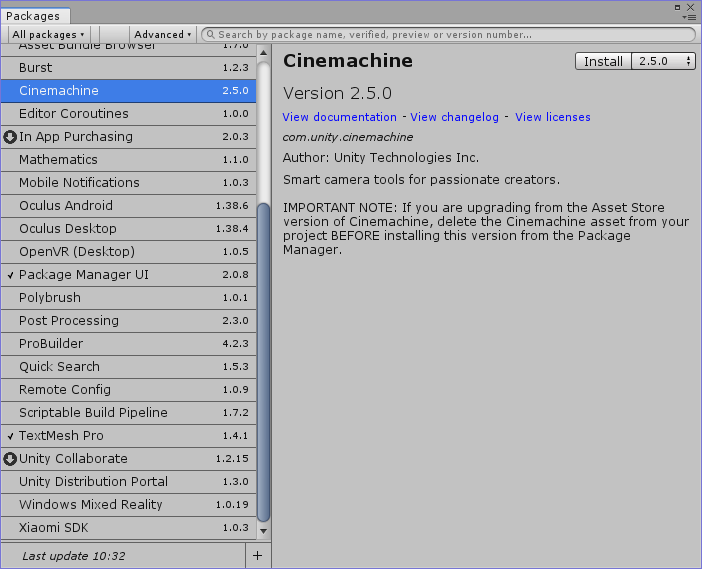
Task: Click the package list scroll down arrow
Action: pos(264,531)
